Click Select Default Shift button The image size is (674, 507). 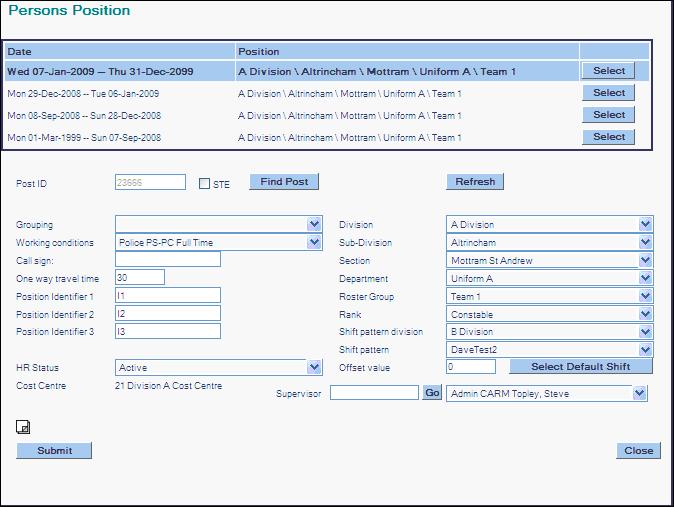pyautogui.click(x=580, y=367)
